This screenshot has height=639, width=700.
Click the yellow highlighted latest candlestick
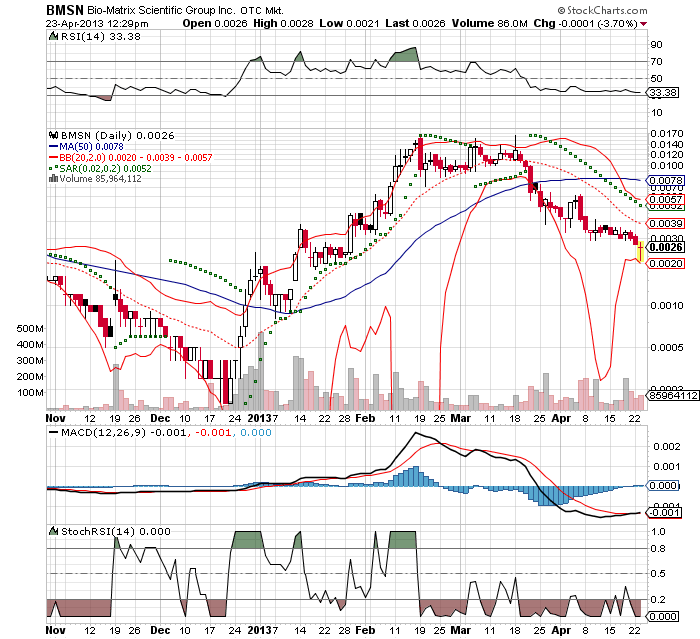(640, 251)
